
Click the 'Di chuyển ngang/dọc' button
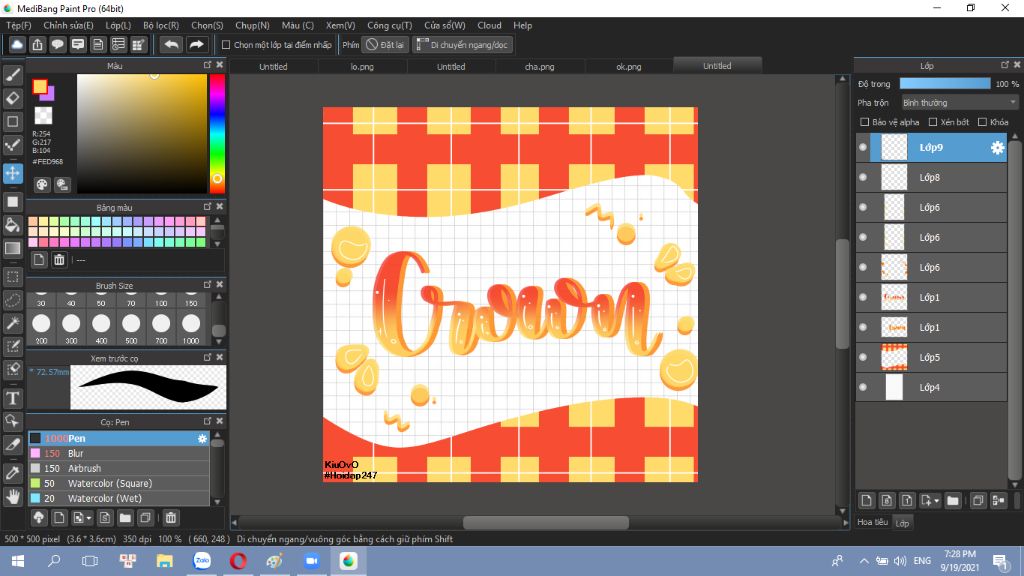coord(463,45)
